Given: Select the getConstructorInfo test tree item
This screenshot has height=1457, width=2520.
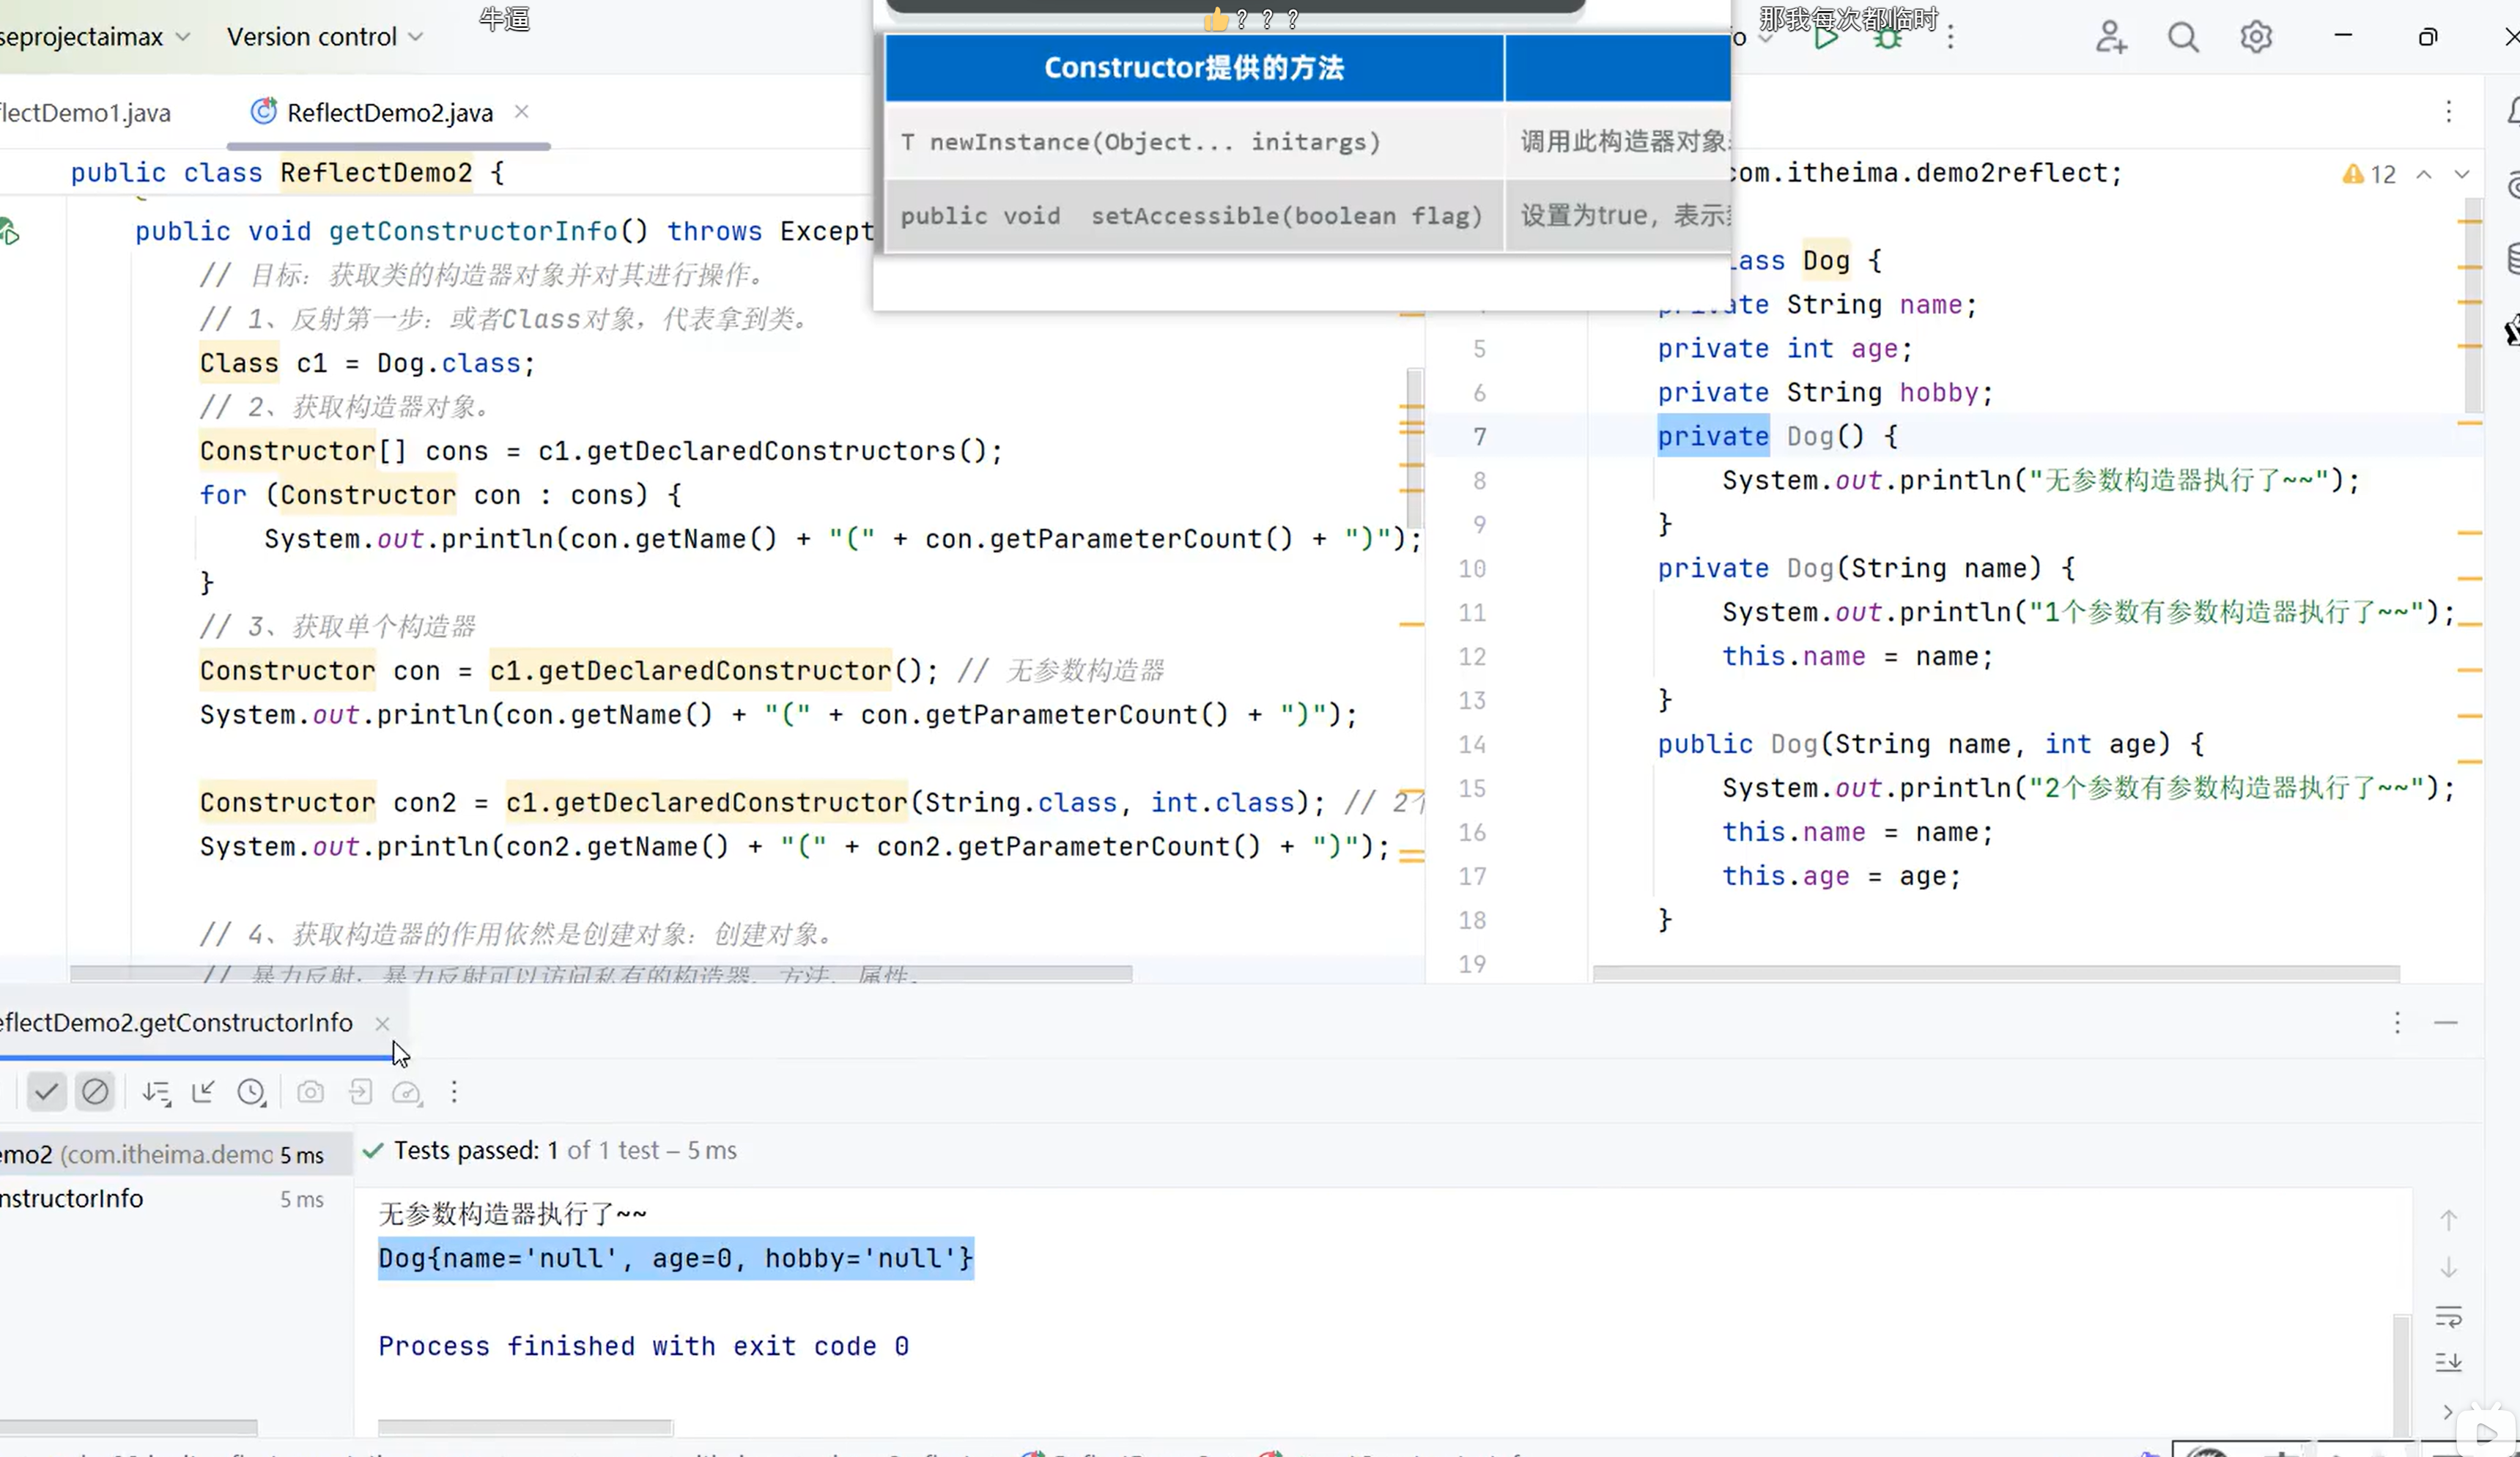Looking at the screenshot, I should coord(72,1198).
